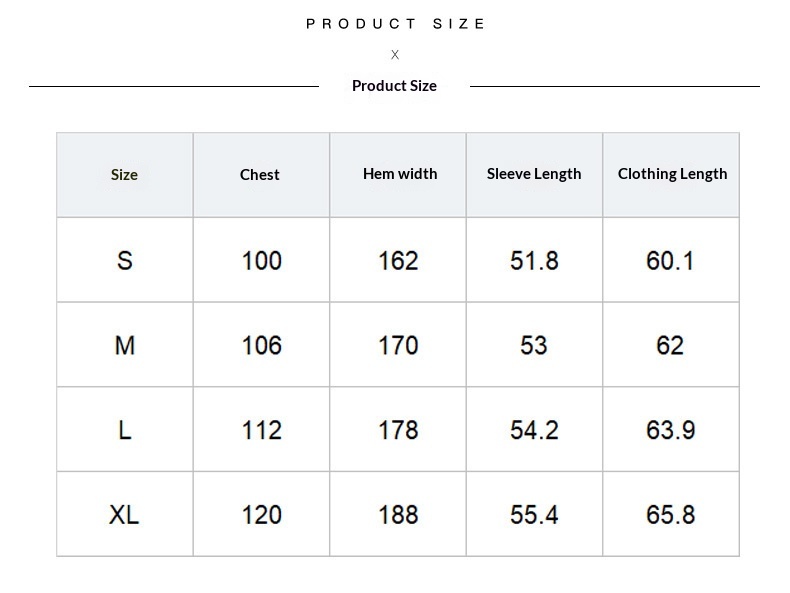The height and width of the screenshot is (593, 790).
Task: Click the S size row label
Action: pos(125,260)
